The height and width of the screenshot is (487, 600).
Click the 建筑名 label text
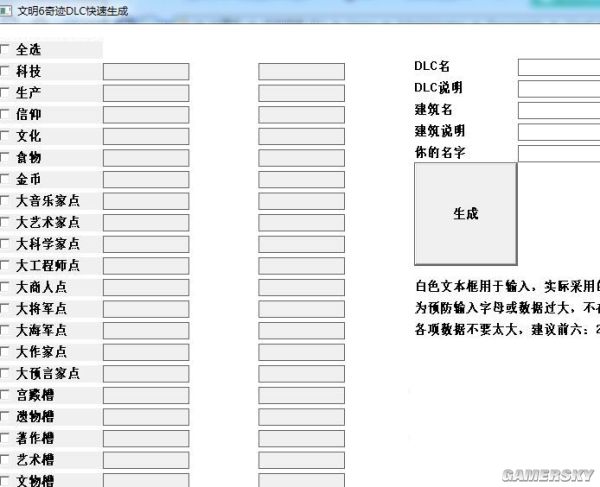pyautogui.click(x=434, y=109)
